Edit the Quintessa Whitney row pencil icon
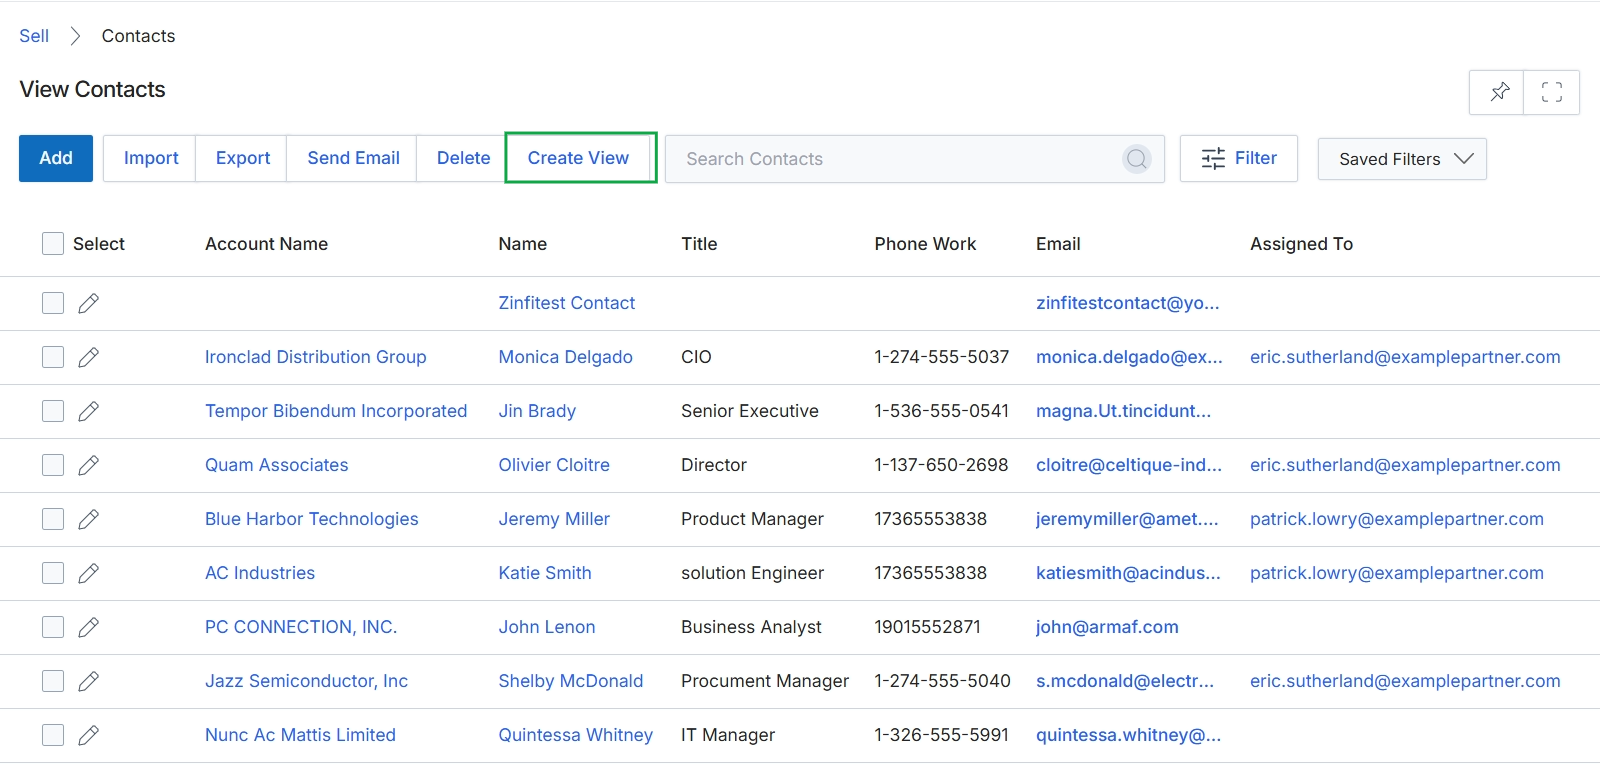Screen dimensions: 1600x764 pos(88,735)
